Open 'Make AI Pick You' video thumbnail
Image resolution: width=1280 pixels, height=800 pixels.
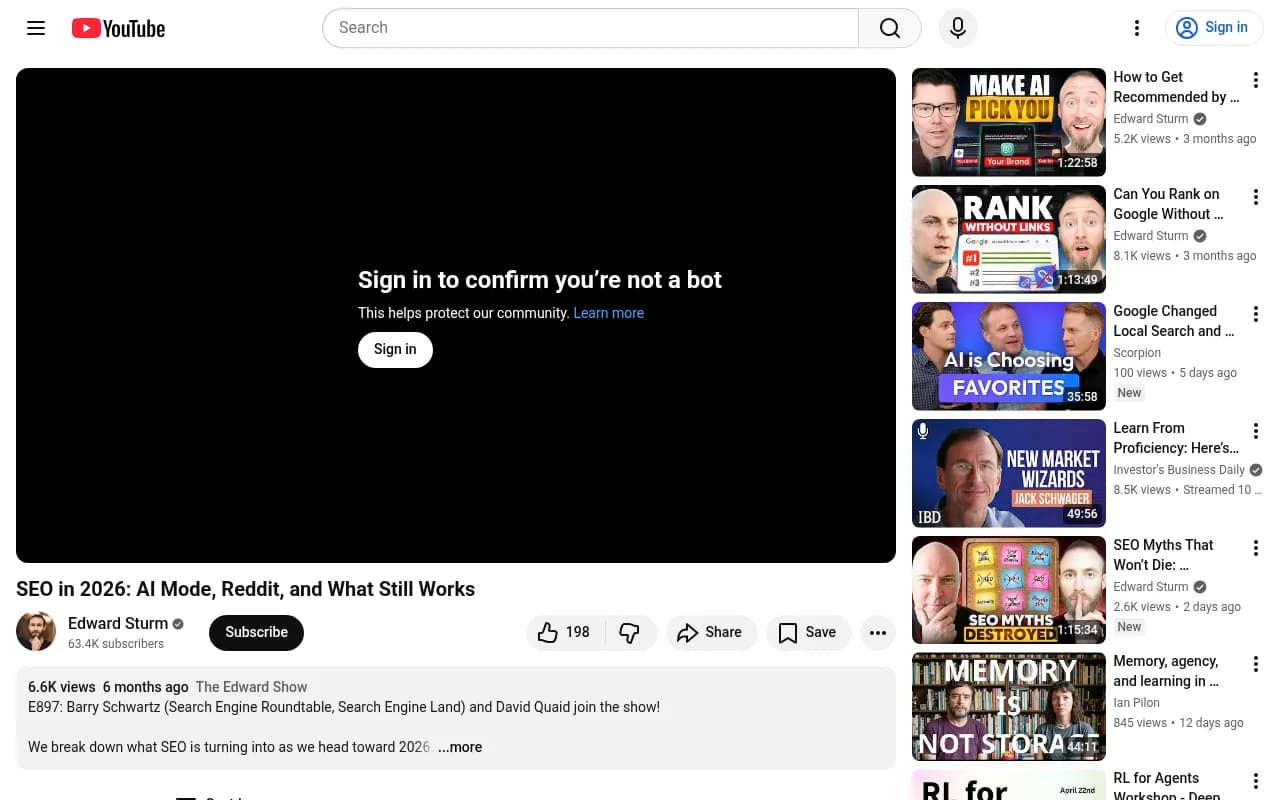[x=1009, y=122]
